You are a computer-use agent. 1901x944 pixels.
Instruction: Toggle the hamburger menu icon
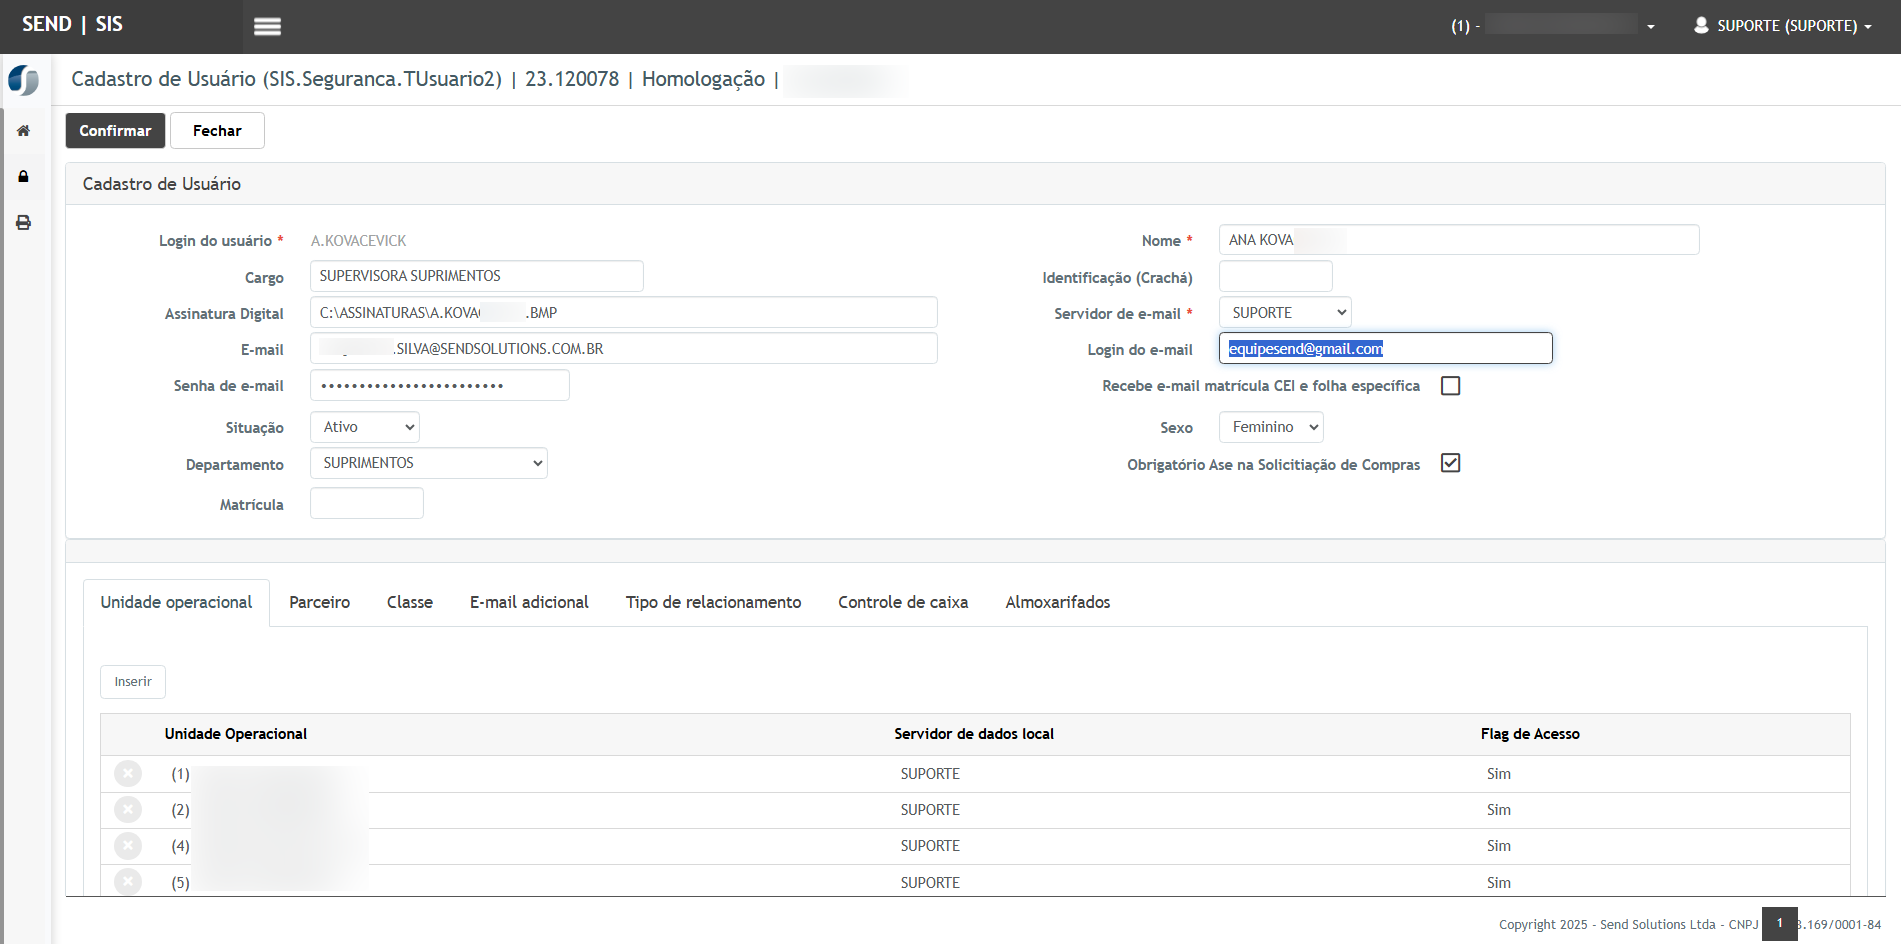coord(267,27)
